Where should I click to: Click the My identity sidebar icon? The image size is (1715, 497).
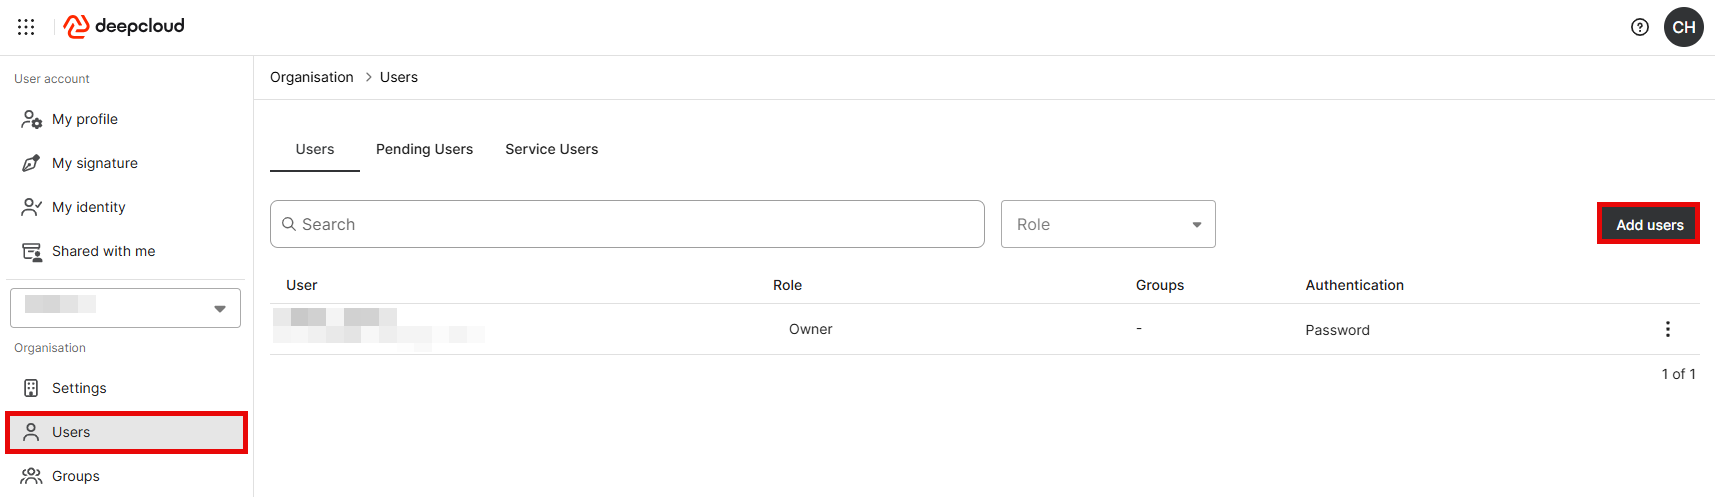coord(31,207)
